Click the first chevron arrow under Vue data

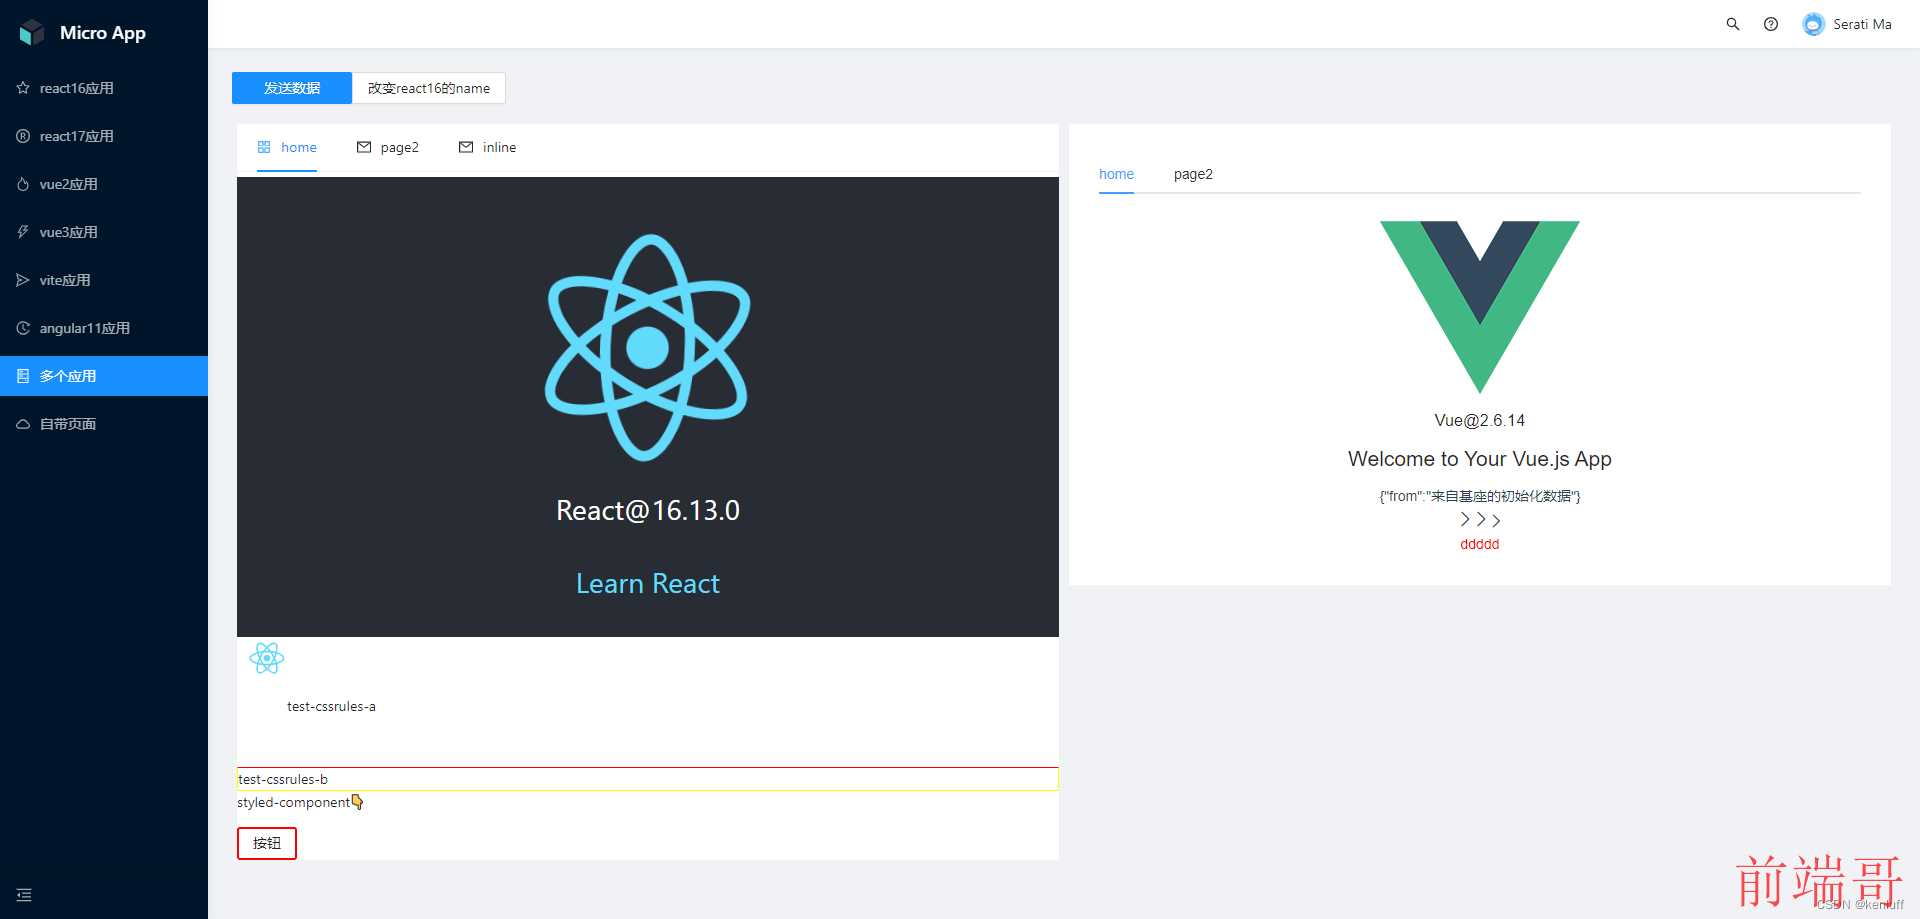pyautogui.click(x=1465, y=519)
